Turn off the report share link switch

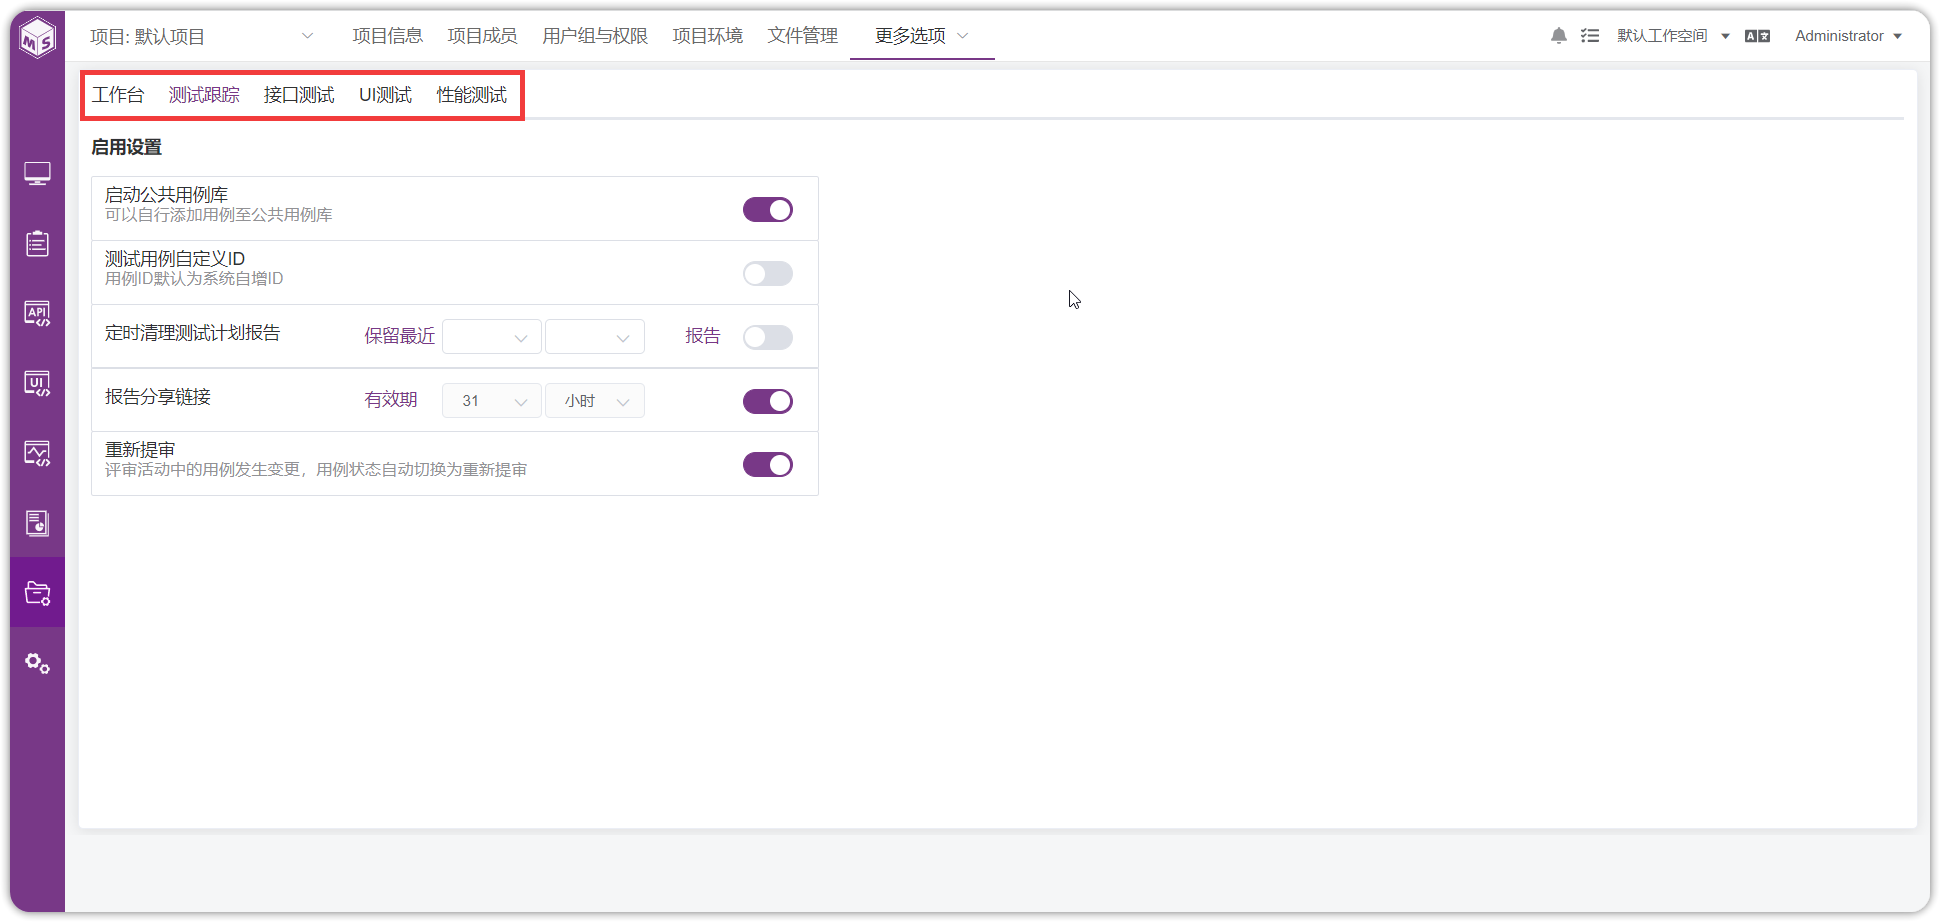coord(768,401)
